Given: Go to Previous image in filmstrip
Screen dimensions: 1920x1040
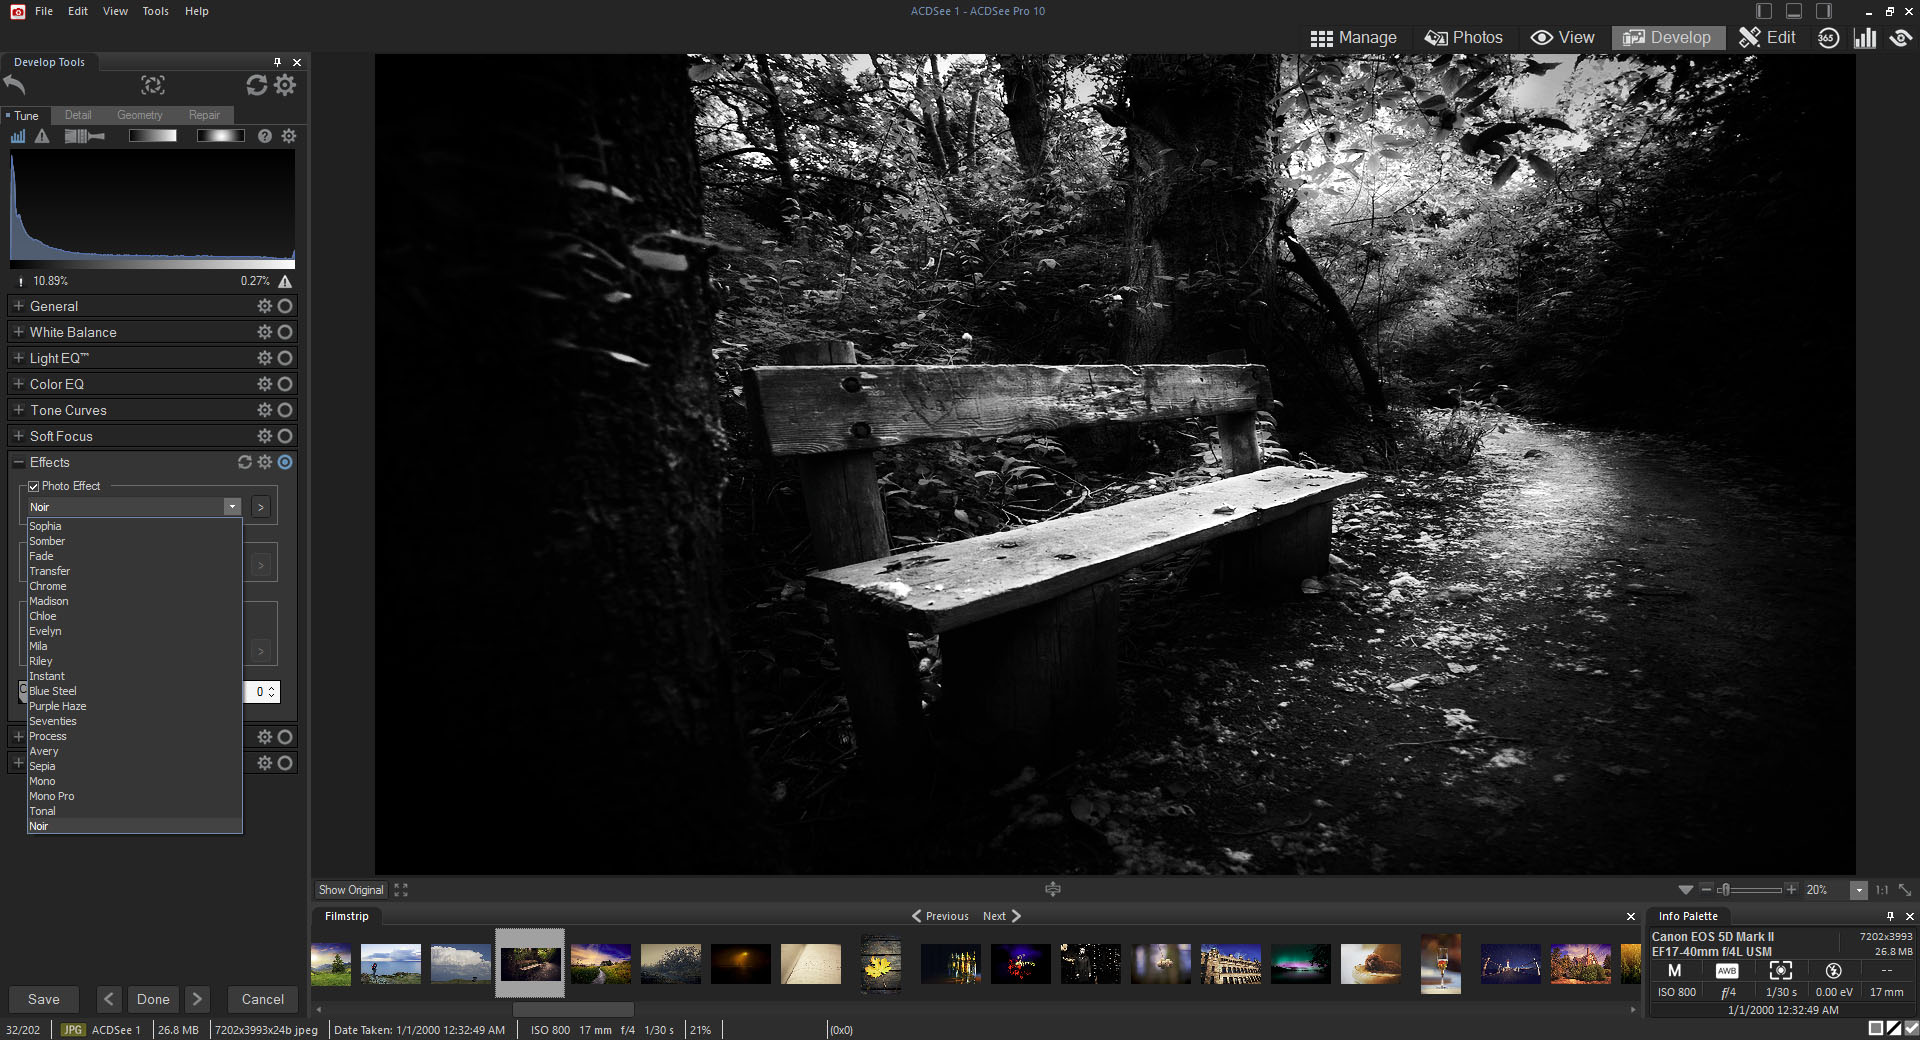Looking at the screenshot, I should pos(940,916).
